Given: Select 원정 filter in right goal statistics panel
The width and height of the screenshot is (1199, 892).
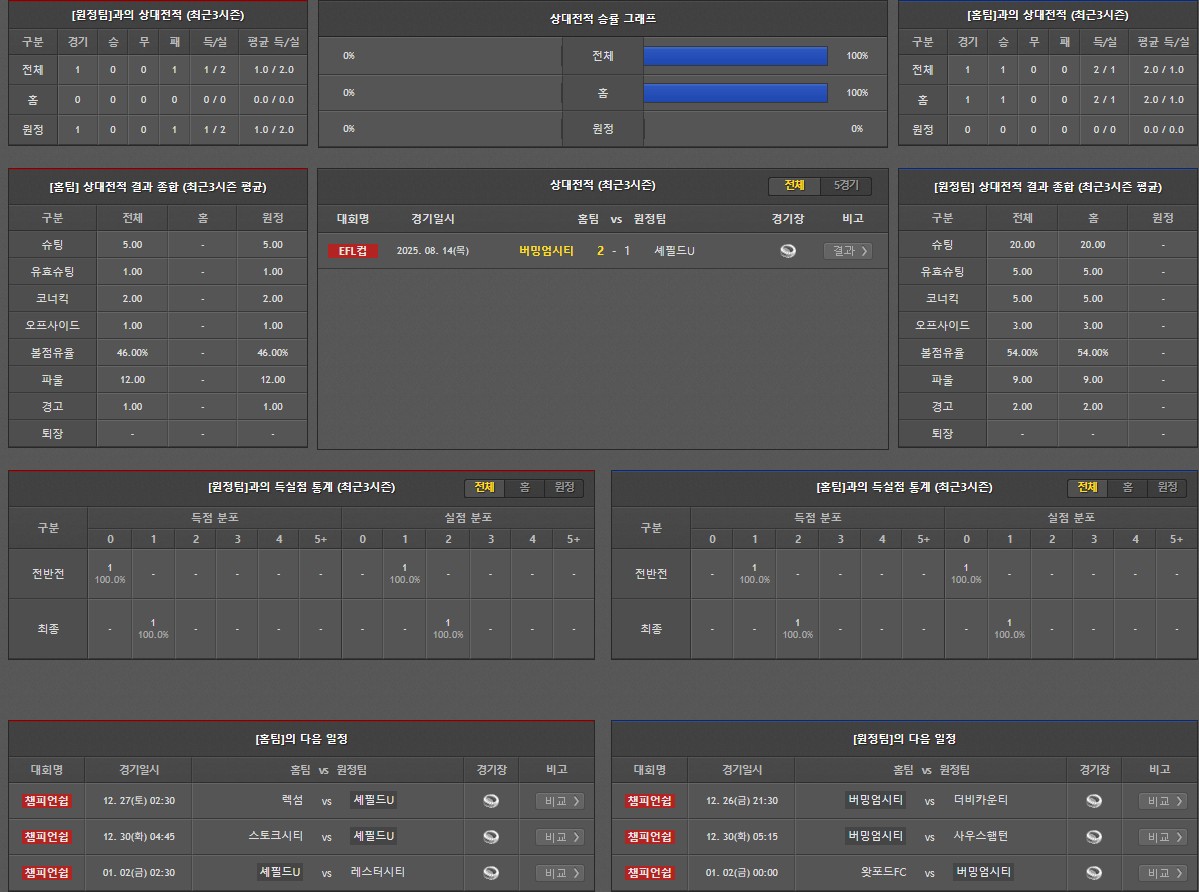Looking at the screenshot, I should tap(1166, 487).
